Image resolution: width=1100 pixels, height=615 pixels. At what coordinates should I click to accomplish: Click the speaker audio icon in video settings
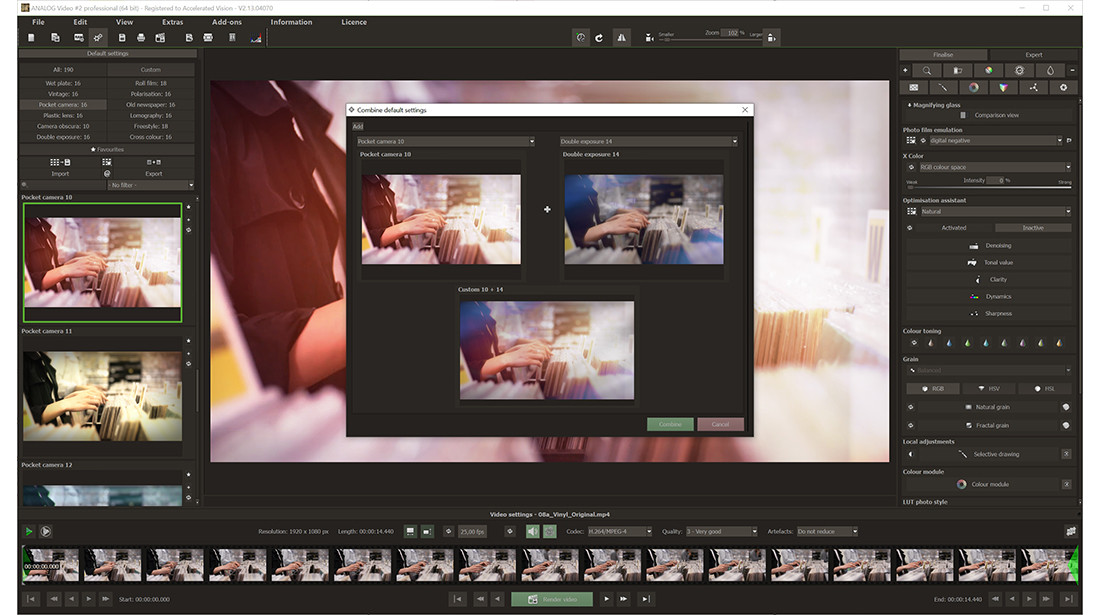(532, 531)
